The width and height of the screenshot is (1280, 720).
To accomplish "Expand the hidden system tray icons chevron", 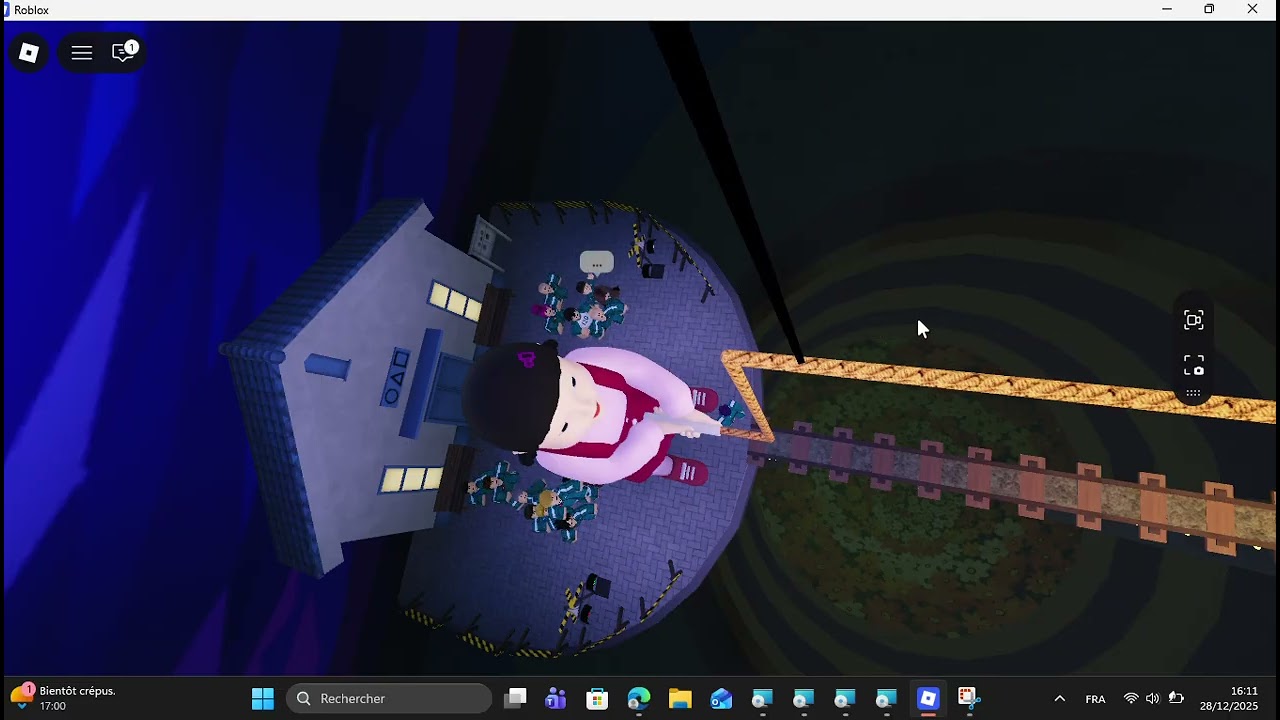I will click(x=1060, y=698).
